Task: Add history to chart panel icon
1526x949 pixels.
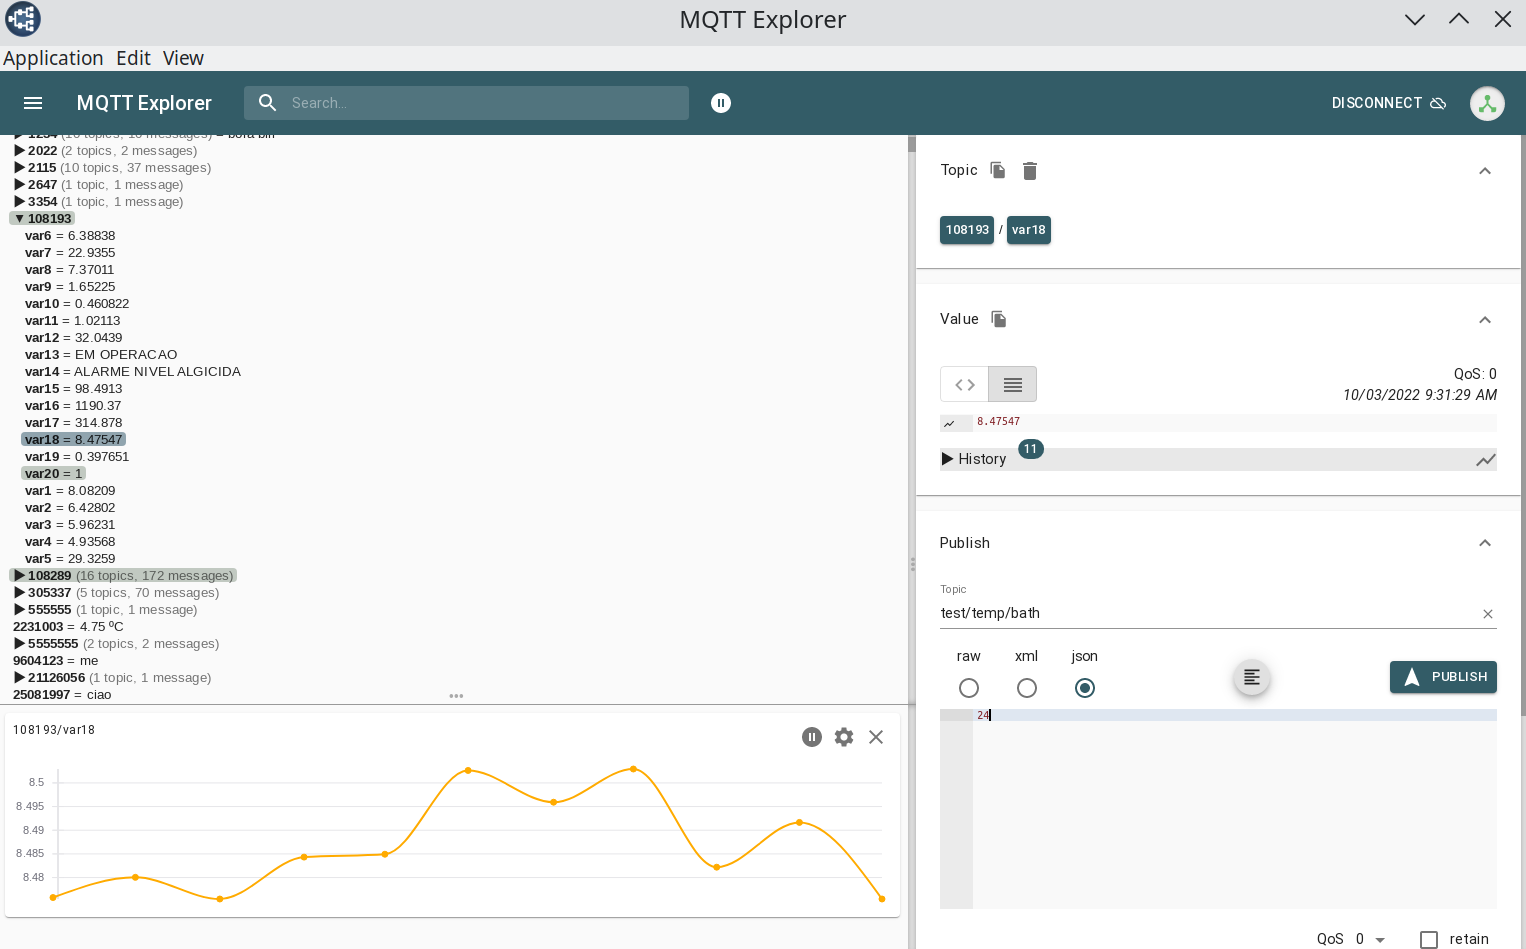Action: pos(1486,460)
